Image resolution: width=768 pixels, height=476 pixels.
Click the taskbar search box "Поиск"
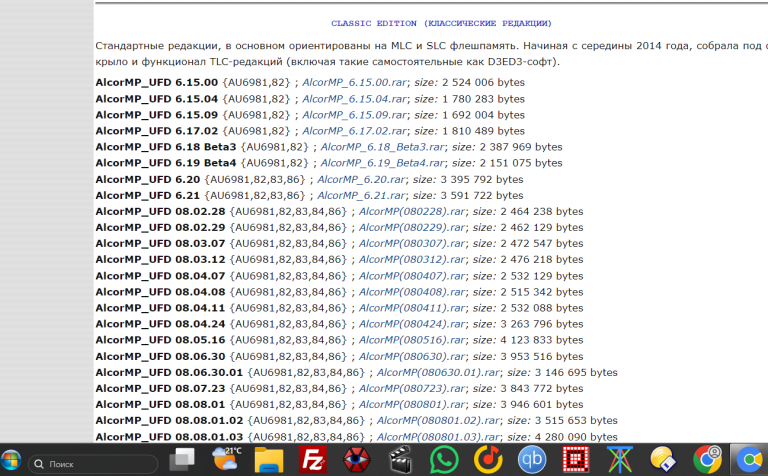tap(93, 464)
